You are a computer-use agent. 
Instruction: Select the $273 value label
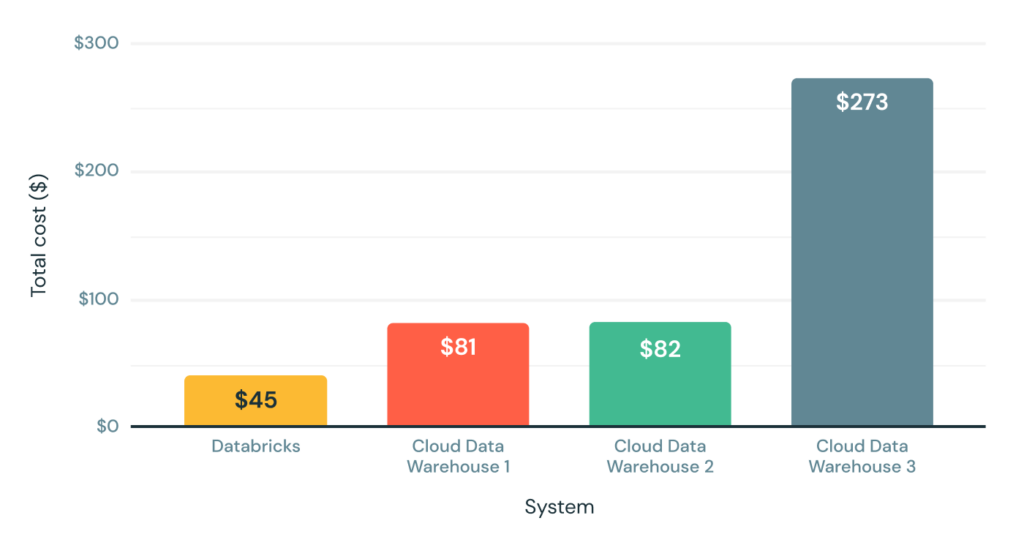tap(862, 102)
